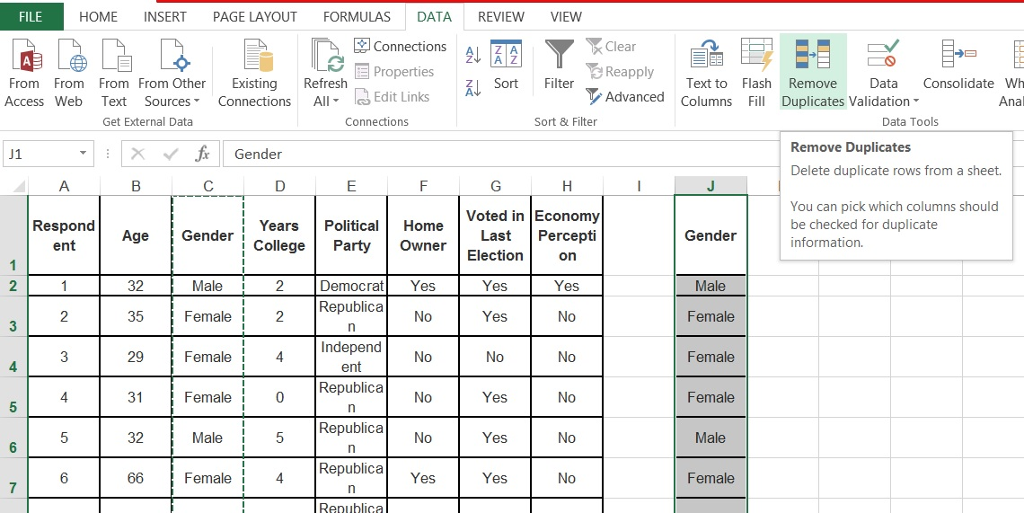The height and width of the screenshot is (513, 1024).
Task: Switch to the FORMULAS tab
Action: pos(357,17)
